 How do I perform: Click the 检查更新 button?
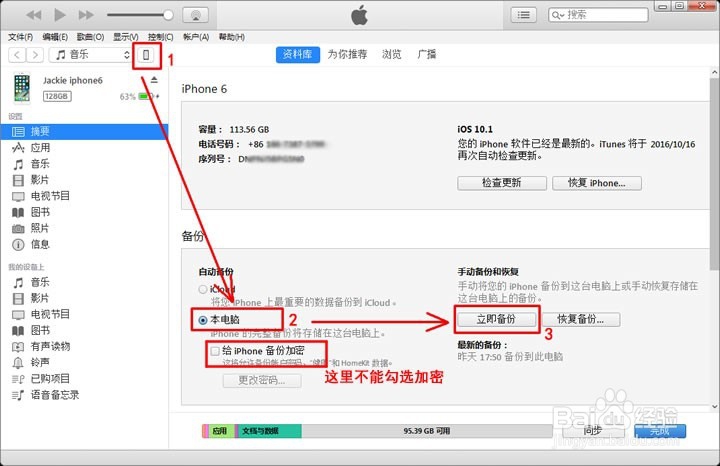(x=502, y=183)
